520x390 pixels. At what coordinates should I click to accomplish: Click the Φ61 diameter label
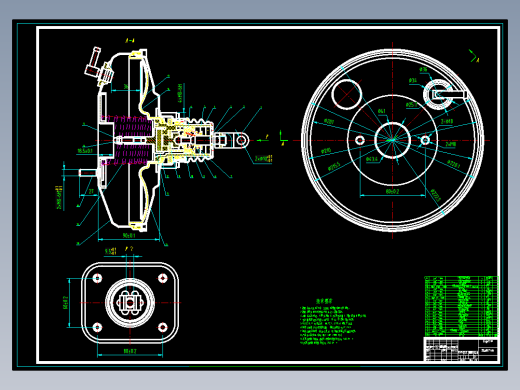[x=382, y=111]
